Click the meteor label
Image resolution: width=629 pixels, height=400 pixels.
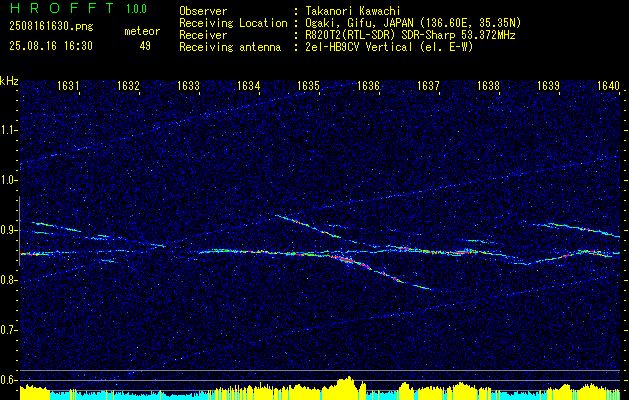[x=142, y=31]
